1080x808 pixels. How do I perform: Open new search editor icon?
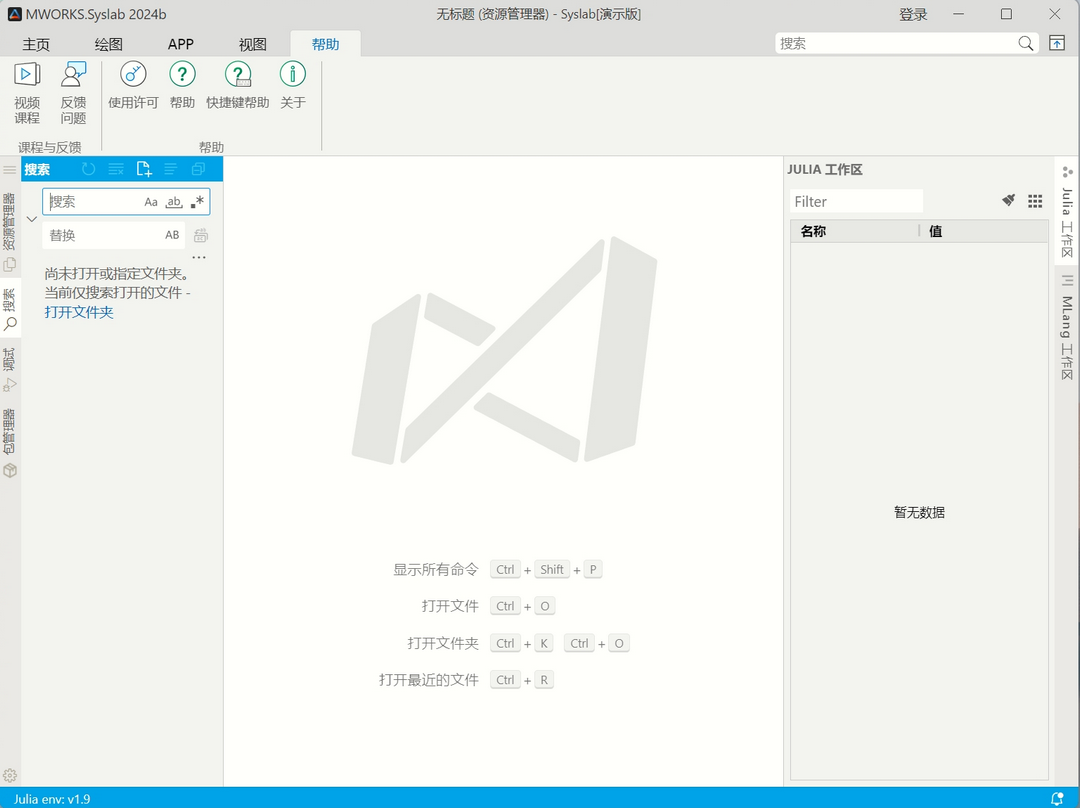[143, 169]
